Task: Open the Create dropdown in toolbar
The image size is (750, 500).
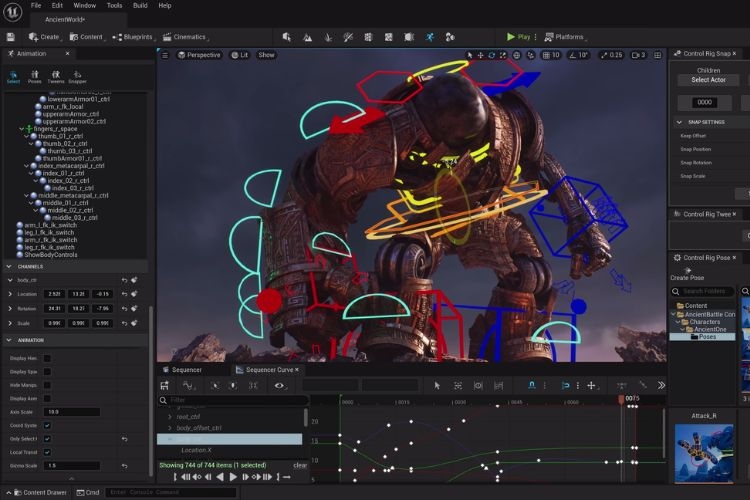Action: [44, 37]
